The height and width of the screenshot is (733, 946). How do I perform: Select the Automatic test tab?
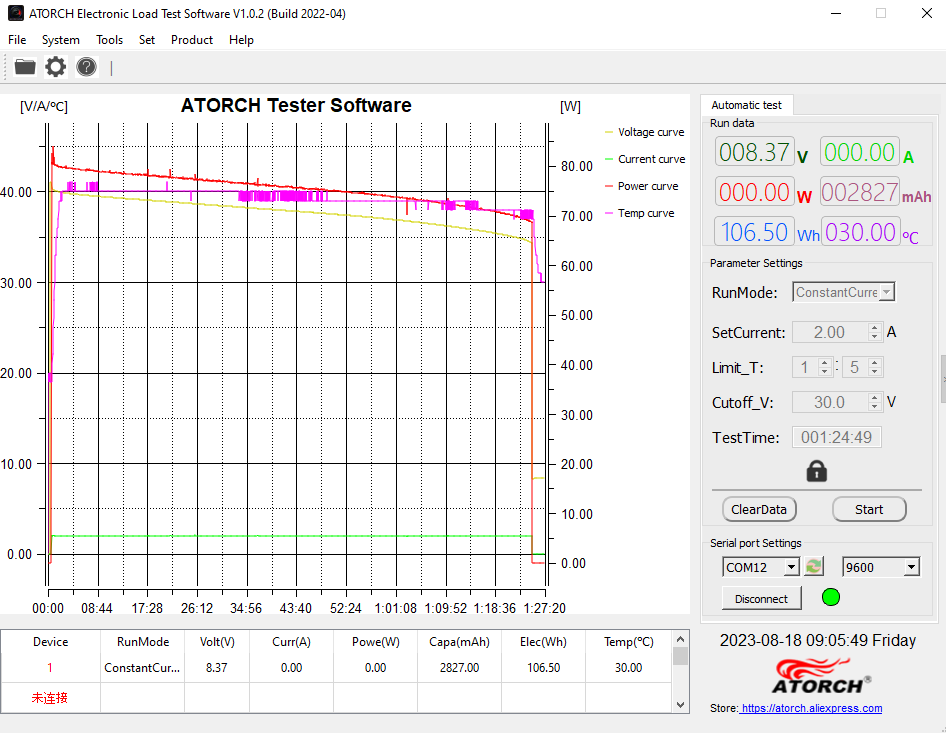pyautogui.click(x=746, y=105)
